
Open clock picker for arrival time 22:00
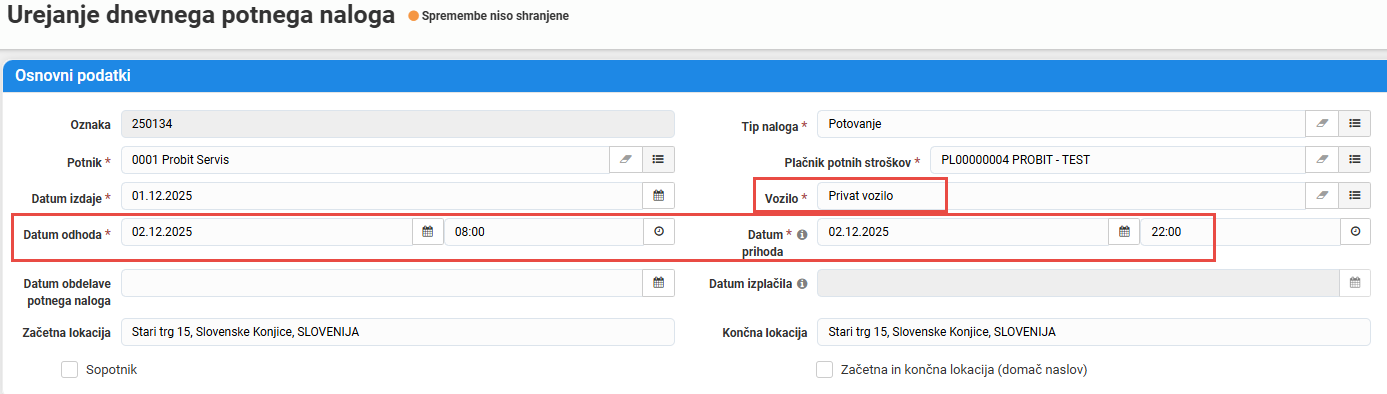pyautogui.click(x=1355, y=231)
